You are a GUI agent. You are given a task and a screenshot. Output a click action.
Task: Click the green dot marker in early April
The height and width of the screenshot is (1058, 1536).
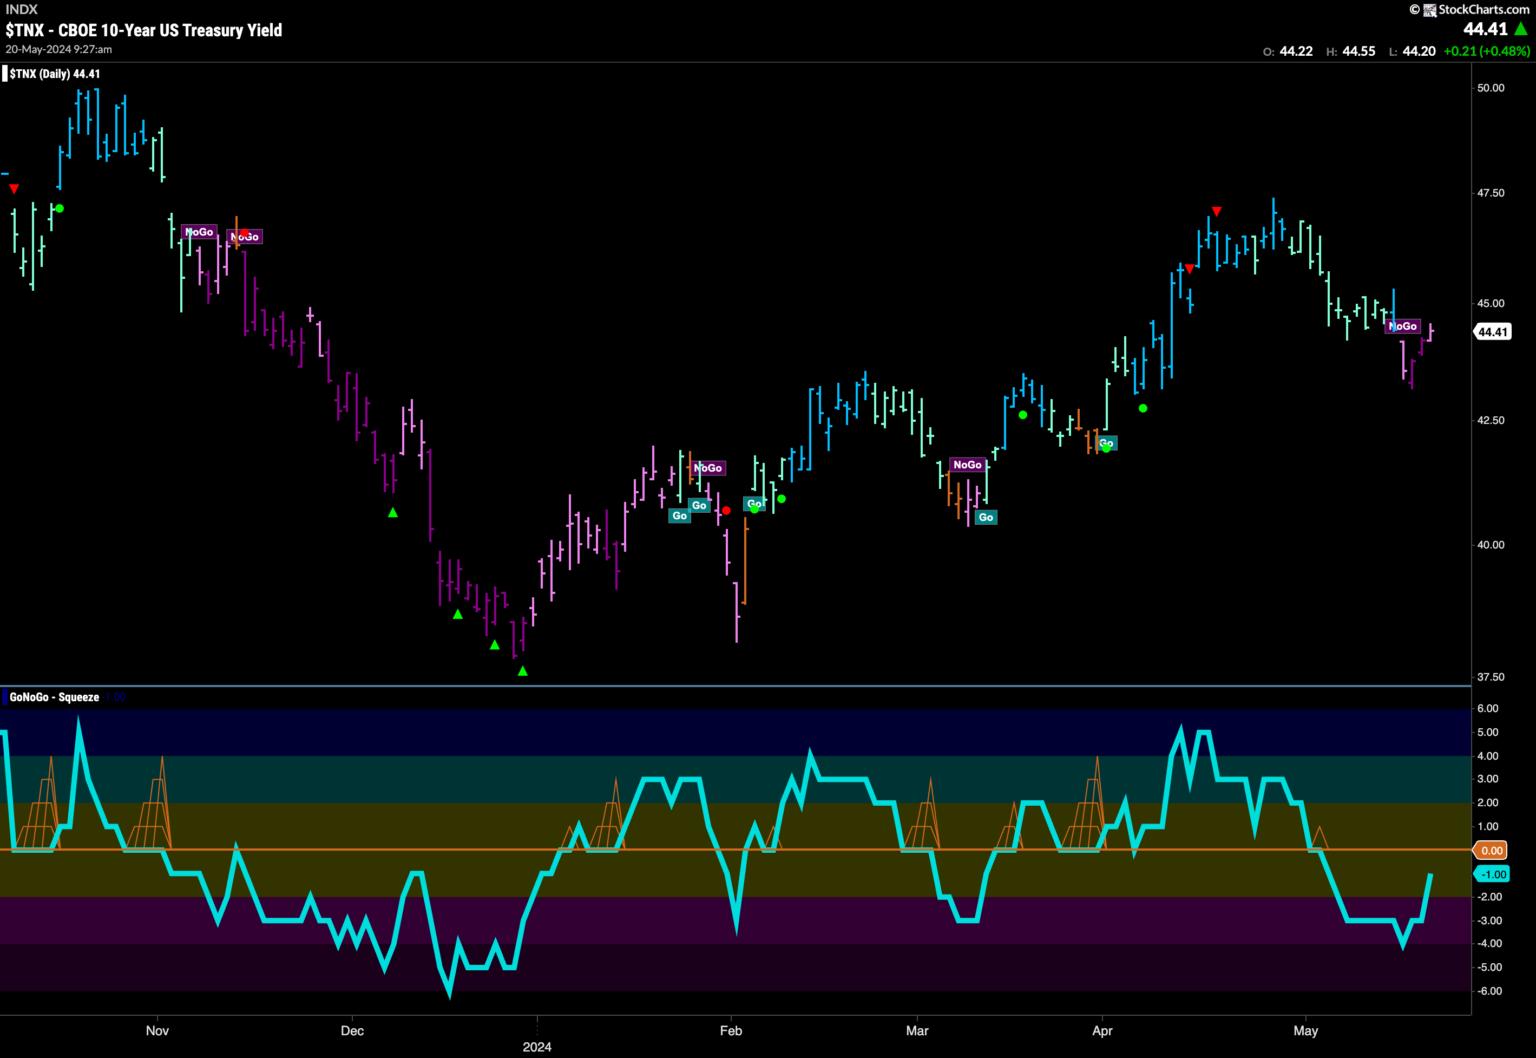click(x=1143, y=408)
